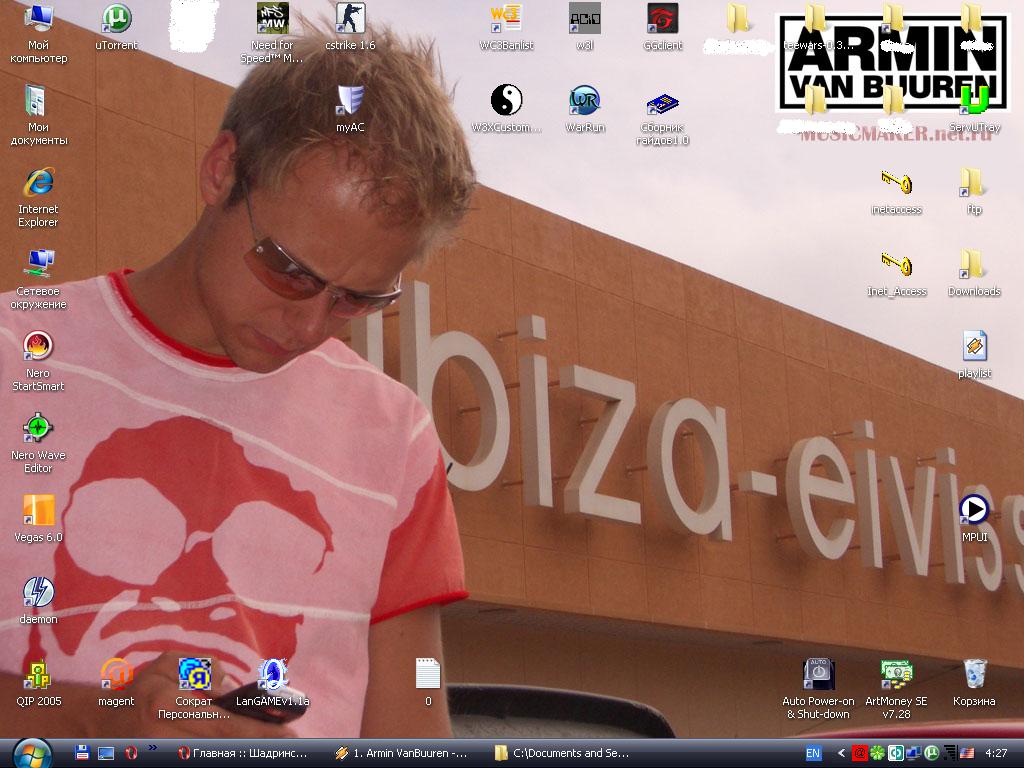This screenshot has height=768, width=1024.
Task: Open the Downloads folder shortcut
Action: click(974, 274)
